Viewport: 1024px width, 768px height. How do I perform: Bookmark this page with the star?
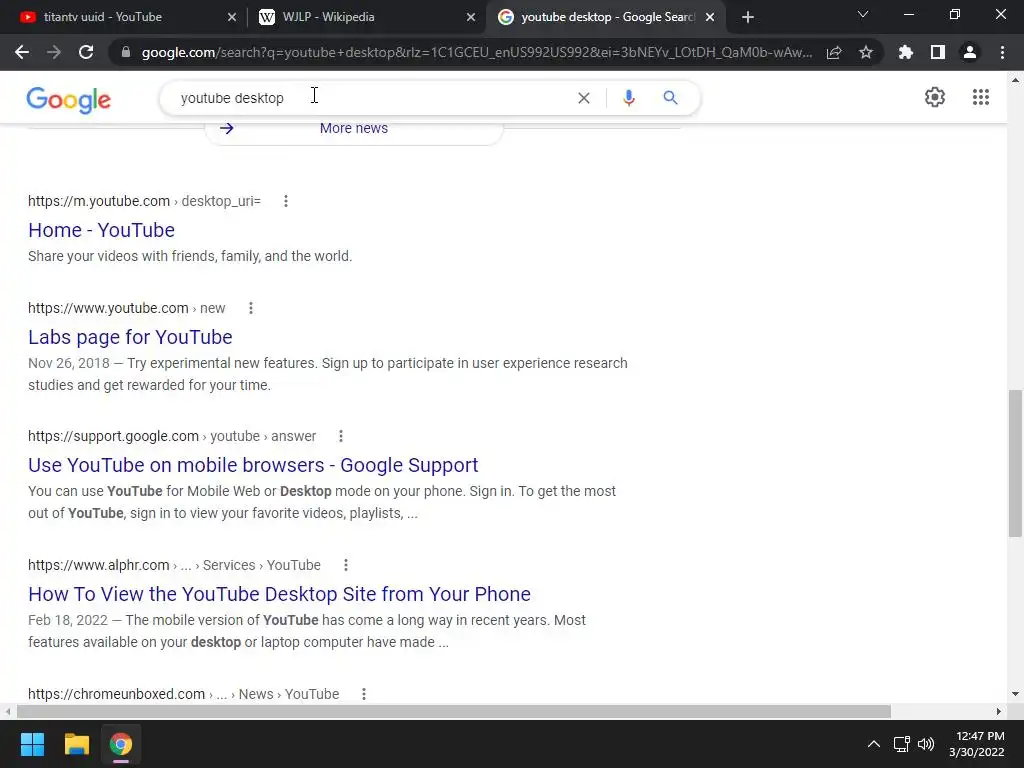pyautogui.click(x=866, y=52)
